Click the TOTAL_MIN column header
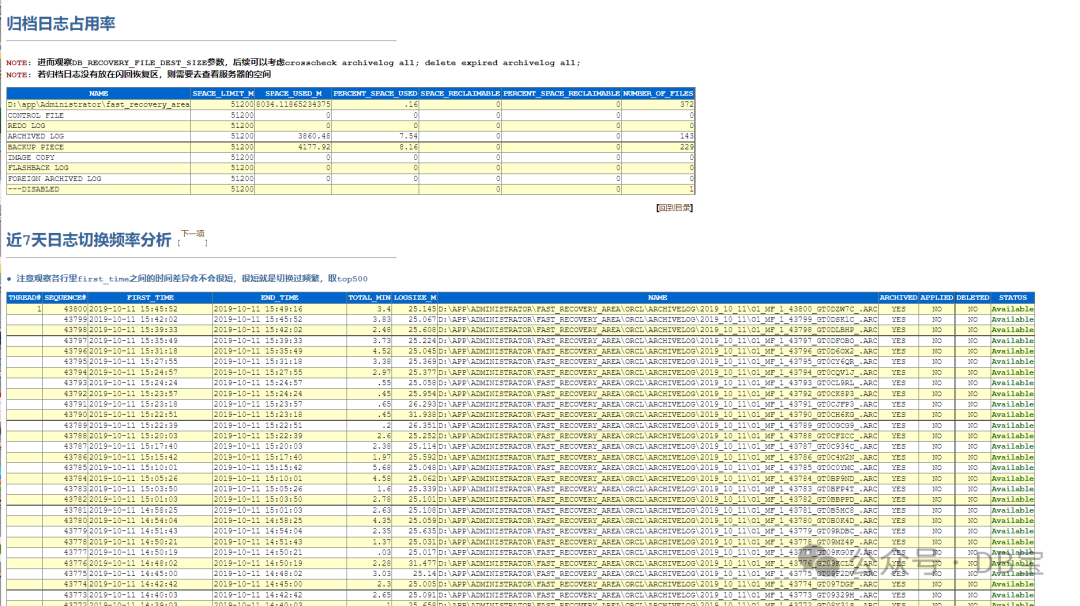Image resolution: width=1080 pixels, height=606 pixels. 369,297
